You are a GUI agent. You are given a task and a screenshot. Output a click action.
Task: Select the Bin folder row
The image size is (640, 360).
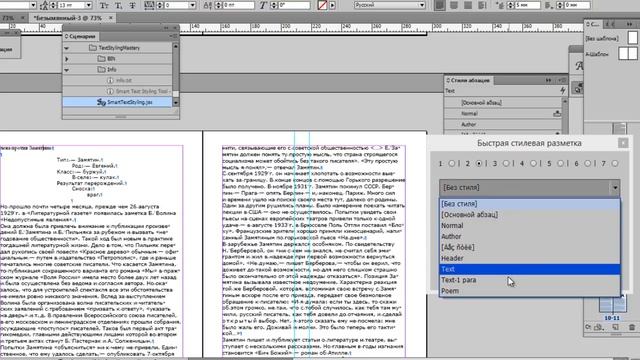click(x=117, y=59)
